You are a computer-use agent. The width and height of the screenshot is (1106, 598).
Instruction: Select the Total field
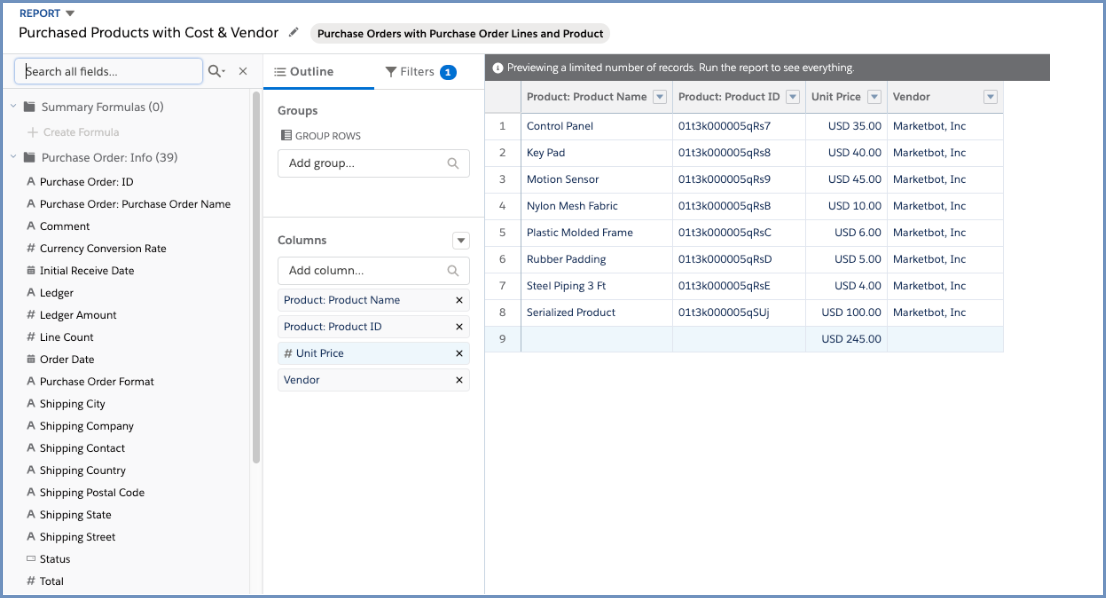pos(51,581)
